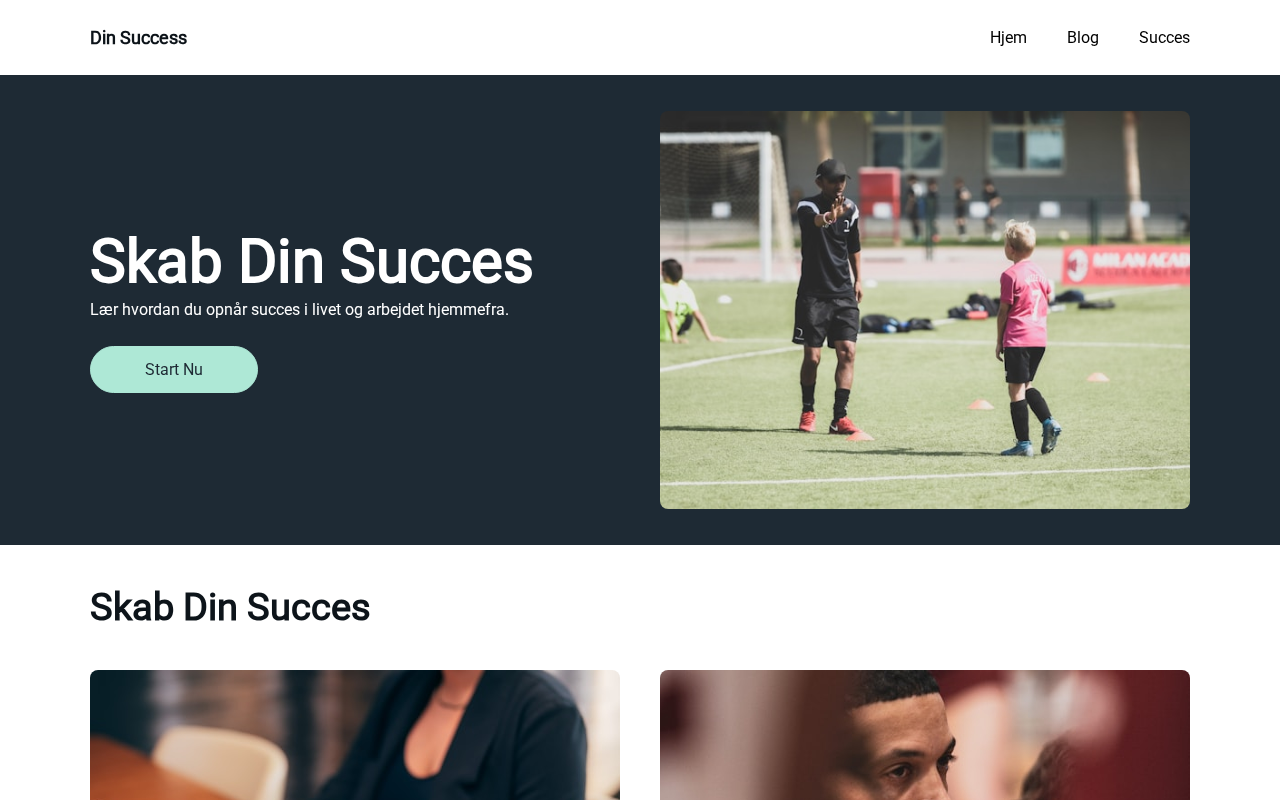Open the right card image with man

point(925,735)
